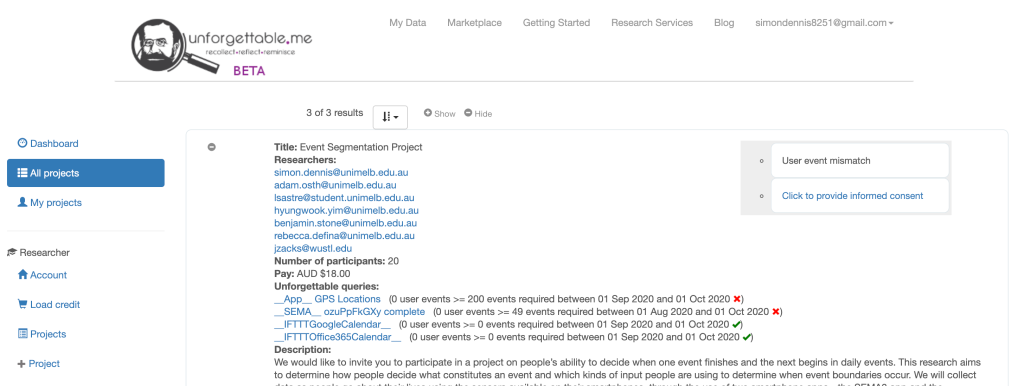Click to provide informed consent

pyautogui.click(x=852, y=196)
